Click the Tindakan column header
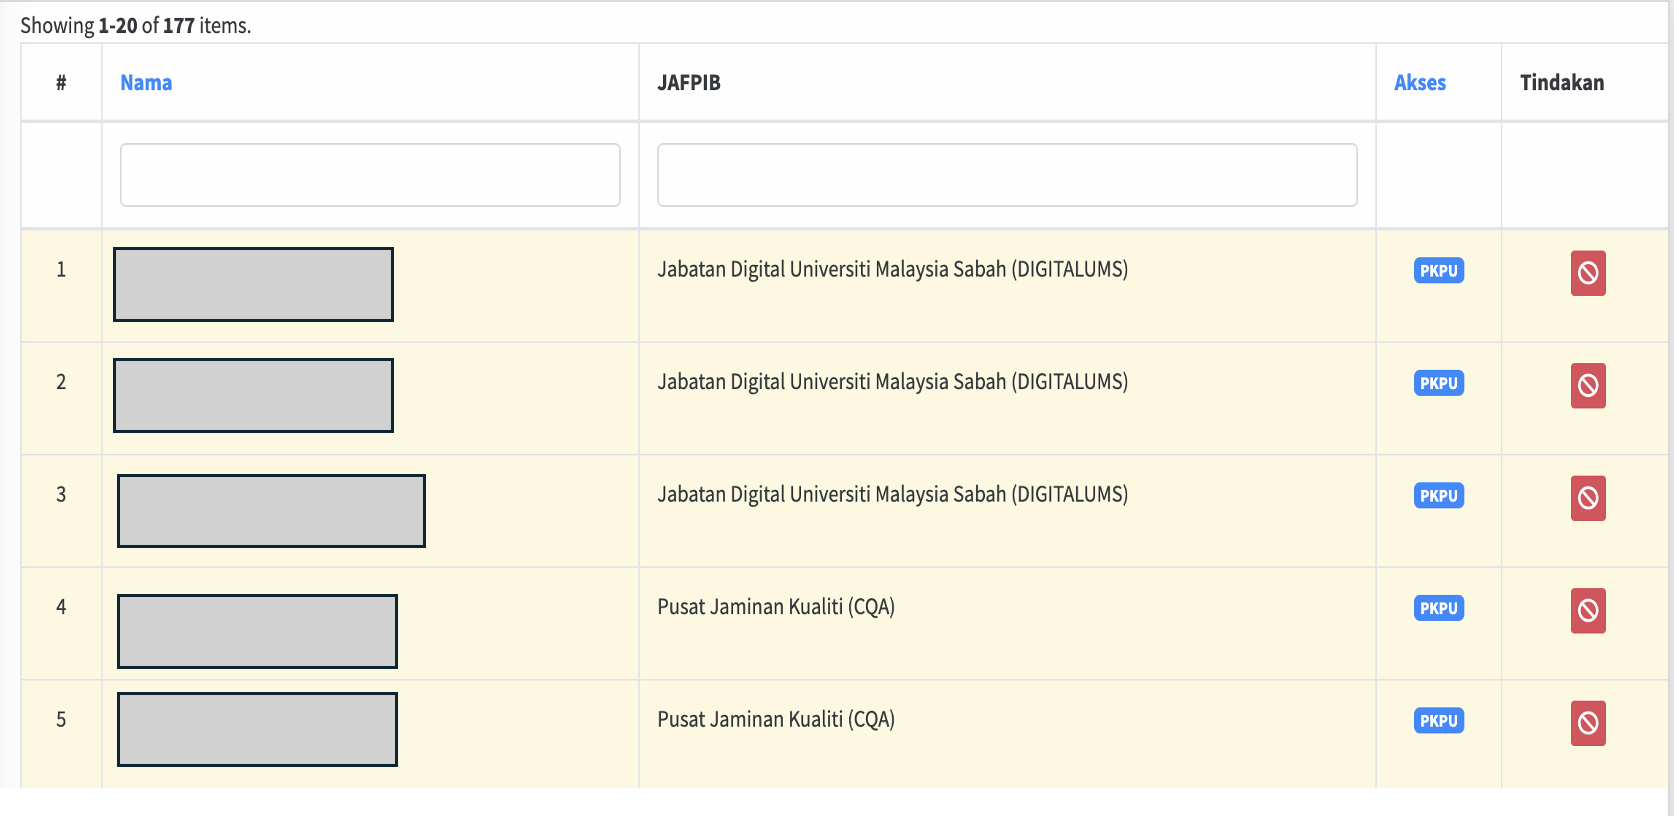1674x816 pixels. coord(1561,83)
